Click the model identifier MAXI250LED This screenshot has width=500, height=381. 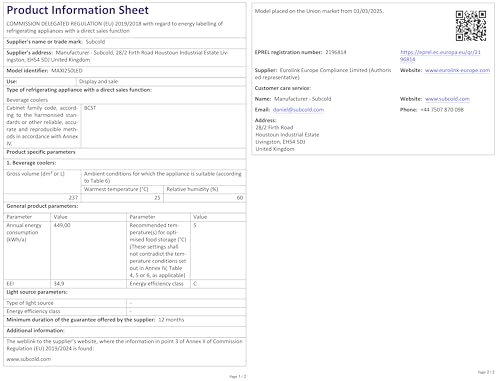pos(67,71)
